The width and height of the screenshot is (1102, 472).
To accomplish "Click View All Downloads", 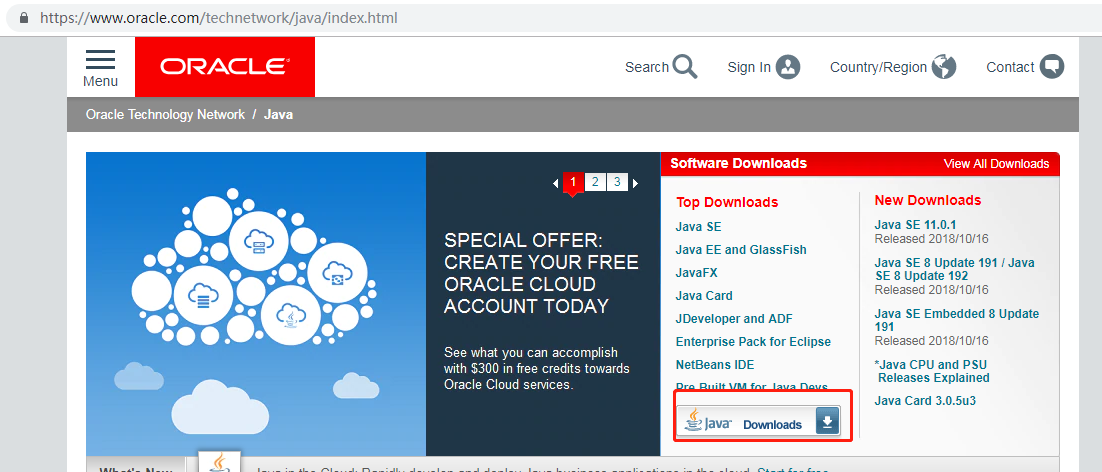I will (x=997, y=164).
